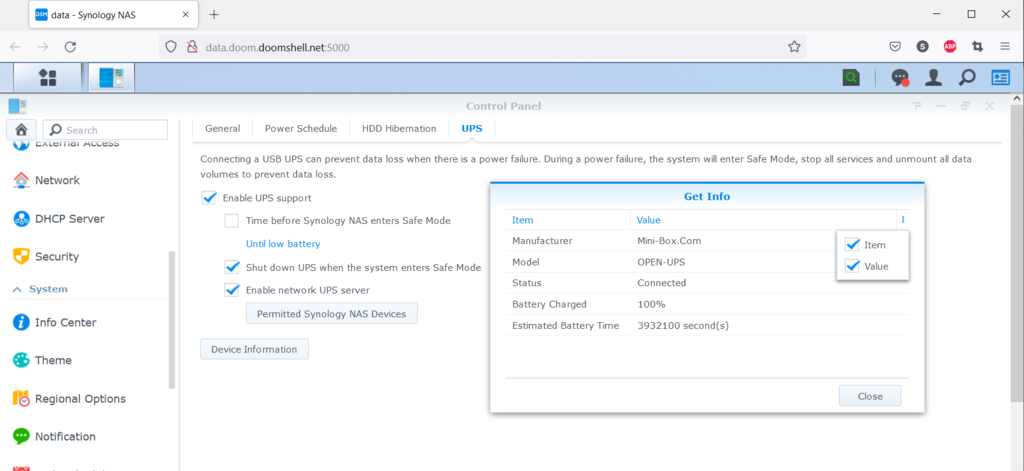
Task: Toggle the Enable UPS support checkbox
Action: [x=209, y=198]
